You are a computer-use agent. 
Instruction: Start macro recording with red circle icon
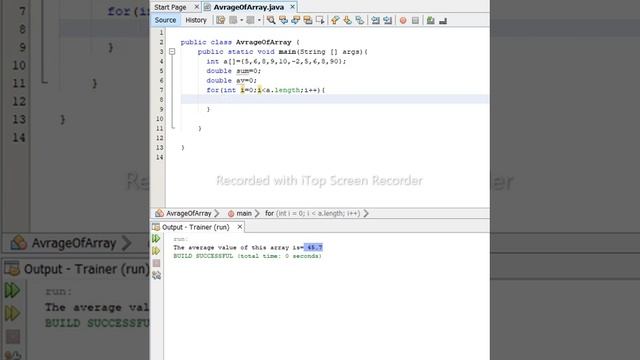click(403, 20)
